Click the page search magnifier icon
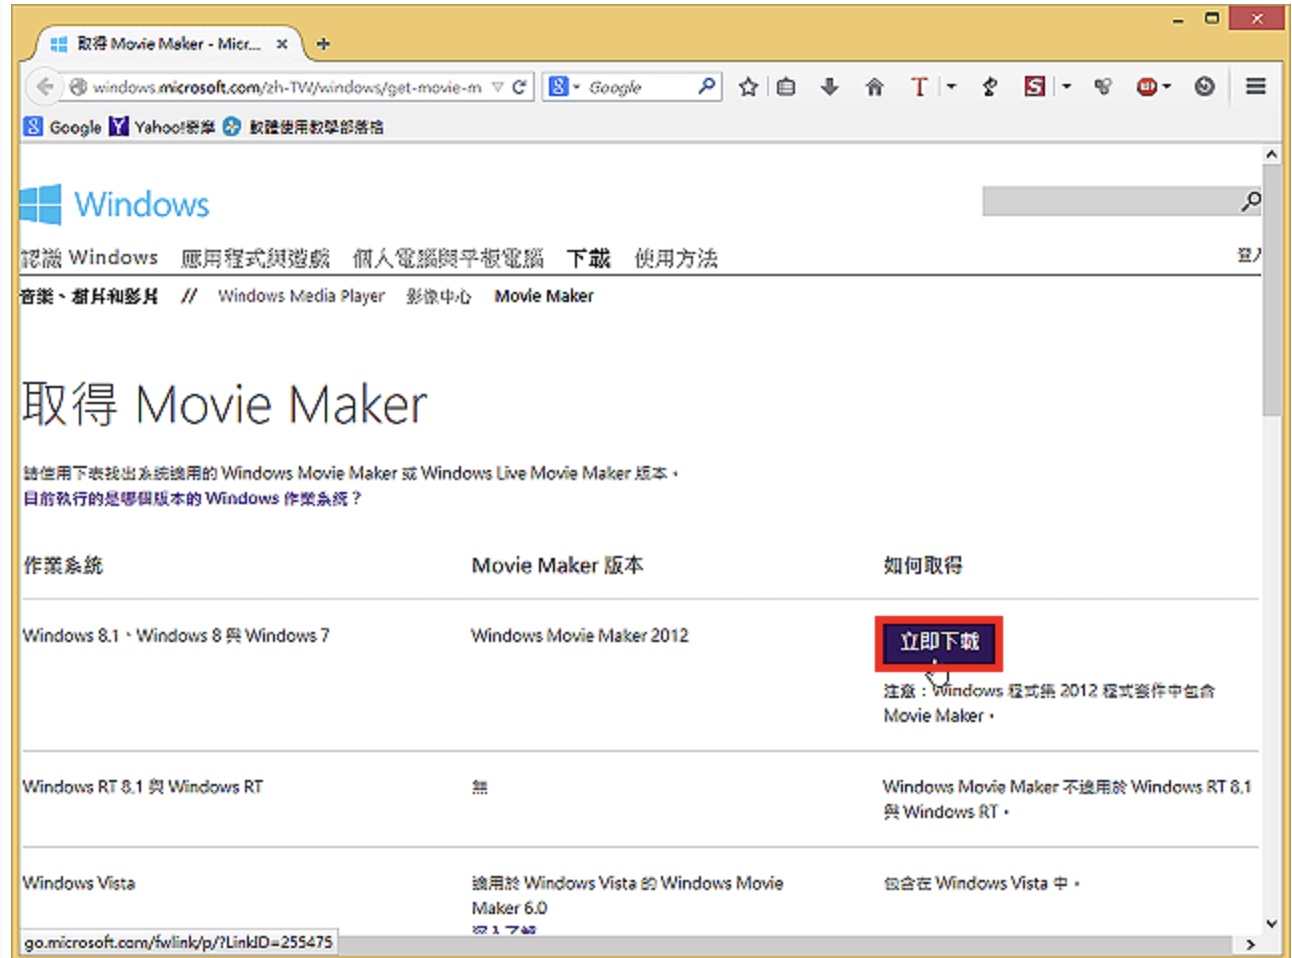 [1250, 201]
